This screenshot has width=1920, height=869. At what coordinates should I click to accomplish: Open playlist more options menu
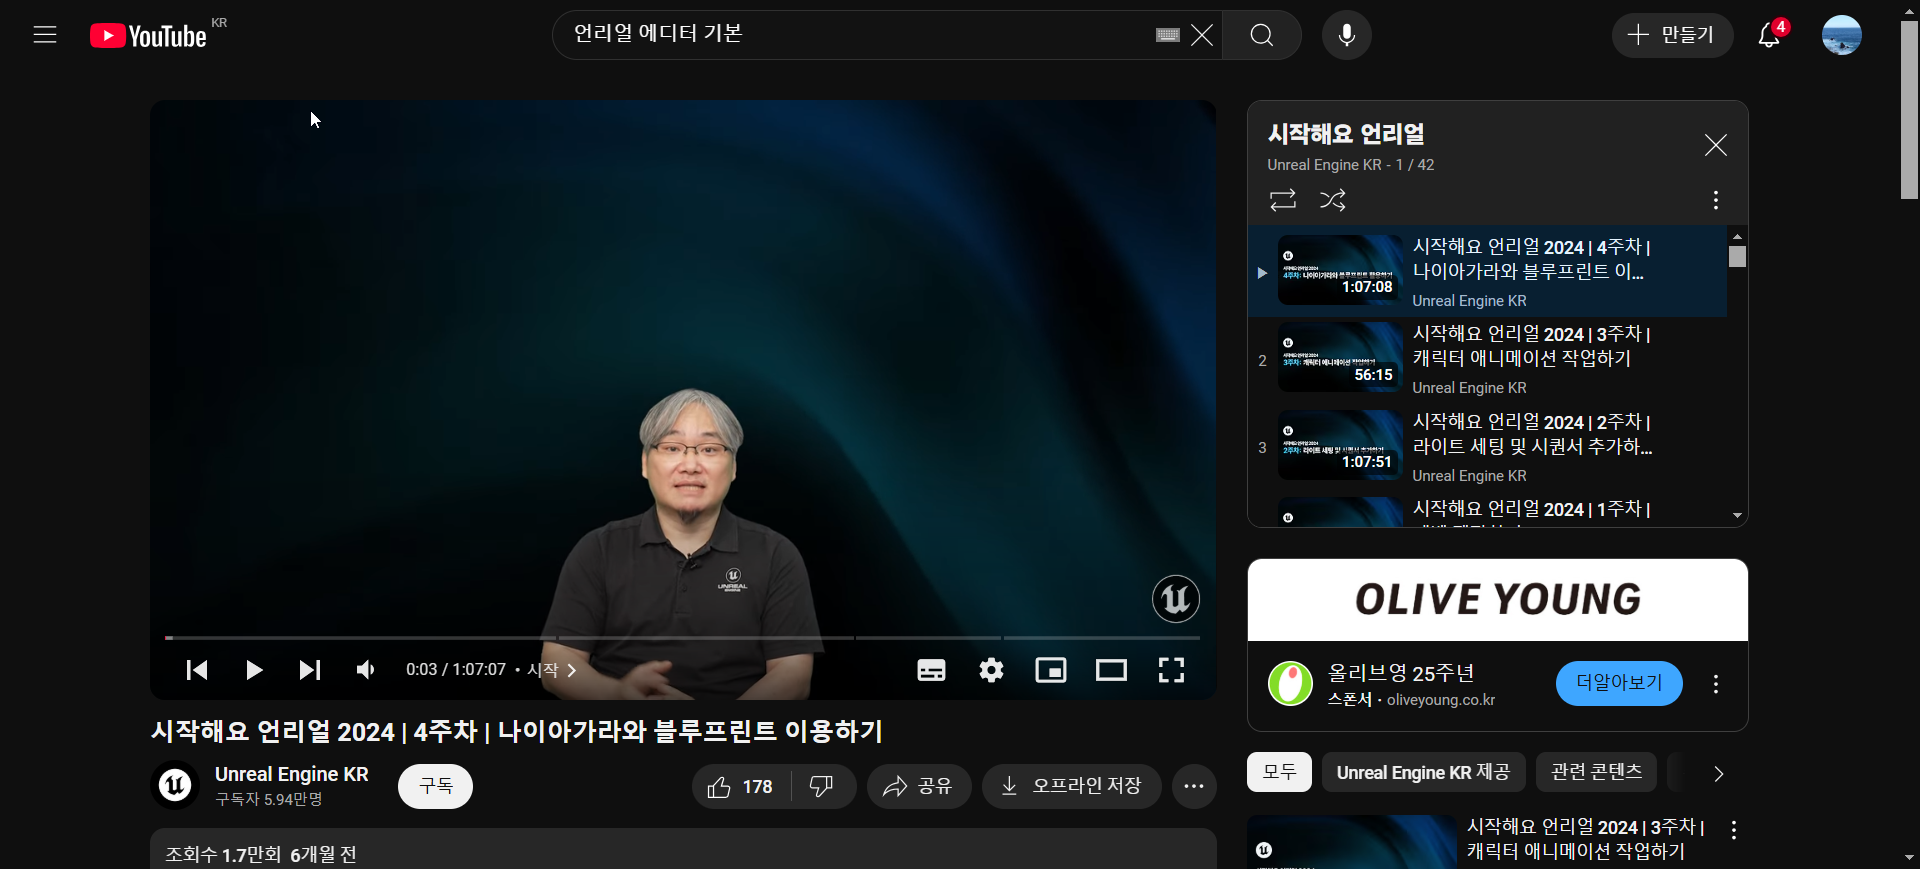coord(1716,200)
